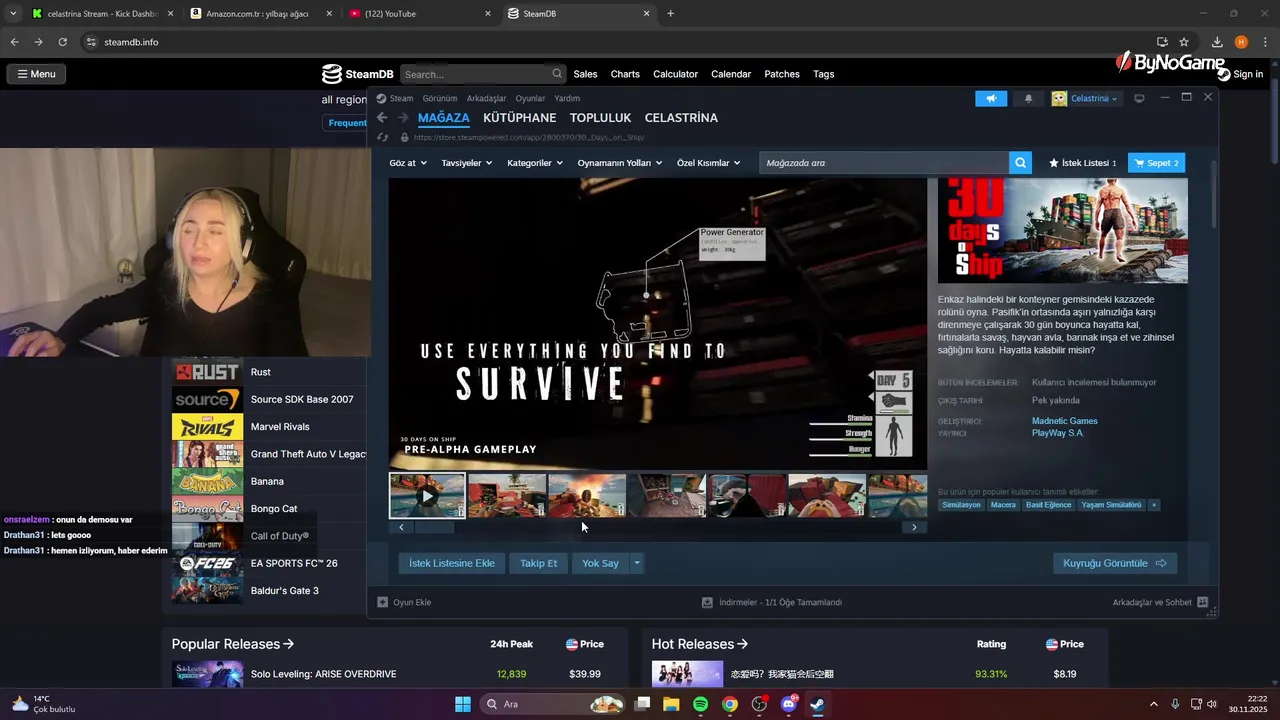Click the Steam store search magnifier button
This screenshot has height=720, width=1280.
[x=1020, y=163]
